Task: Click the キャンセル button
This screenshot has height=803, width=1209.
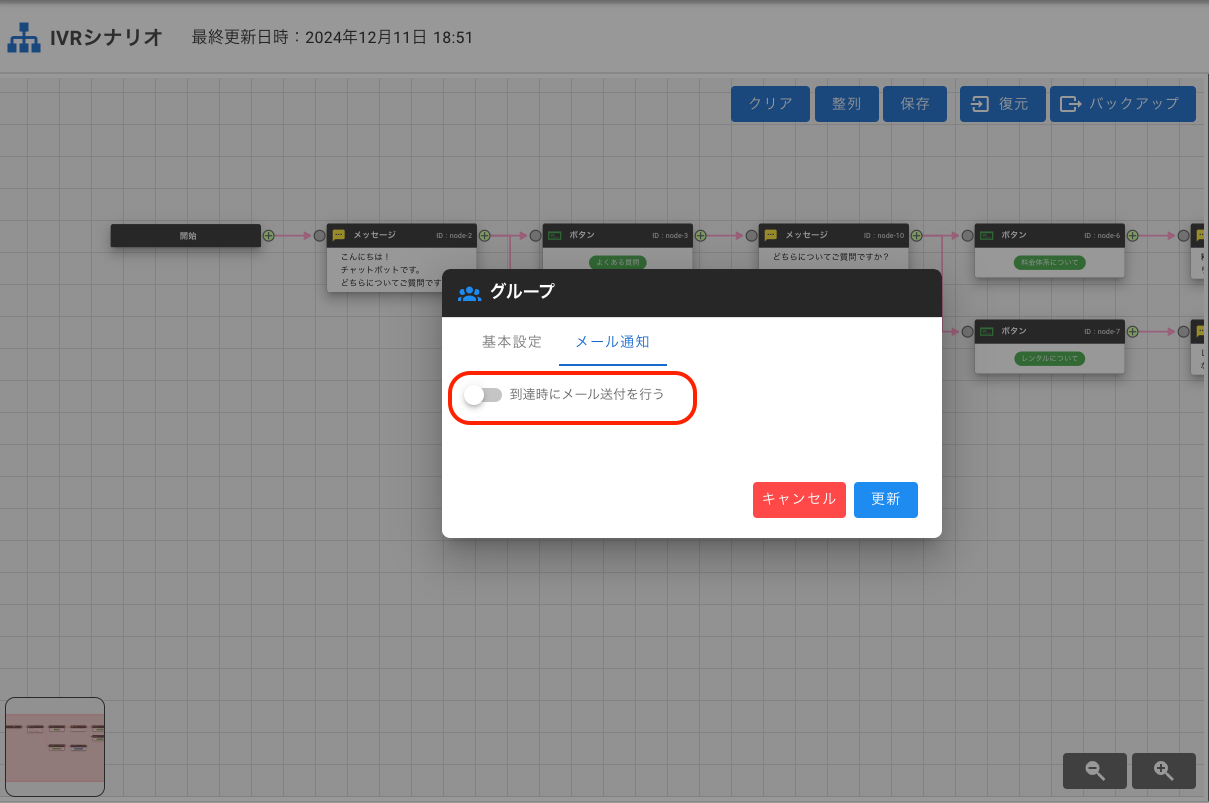Action: (x=799, y=499)
